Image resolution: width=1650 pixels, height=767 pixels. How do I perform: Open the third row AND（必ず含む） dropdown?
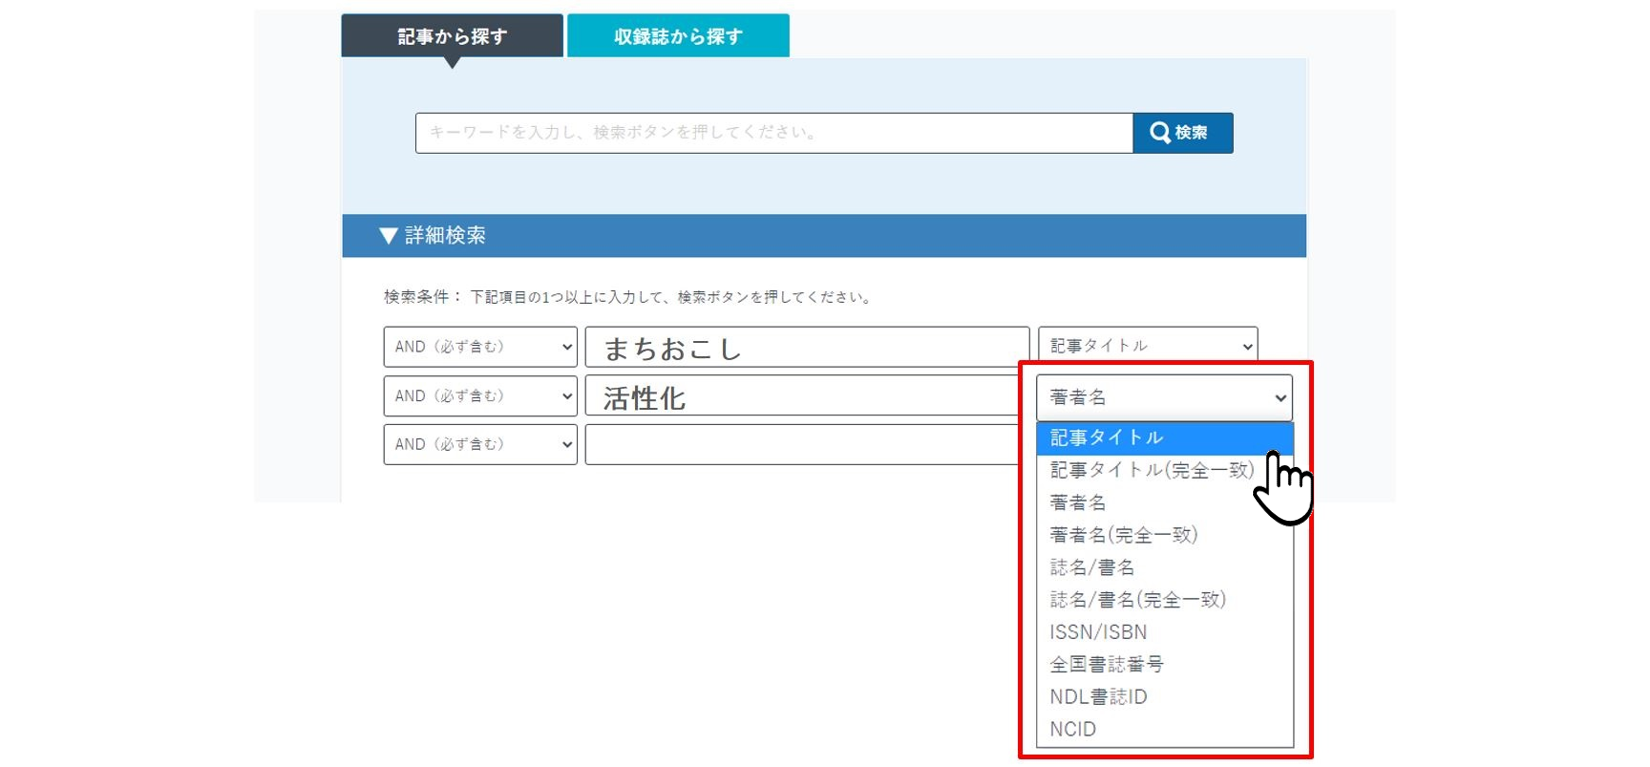pyautogui.click(x=480, y=445)
